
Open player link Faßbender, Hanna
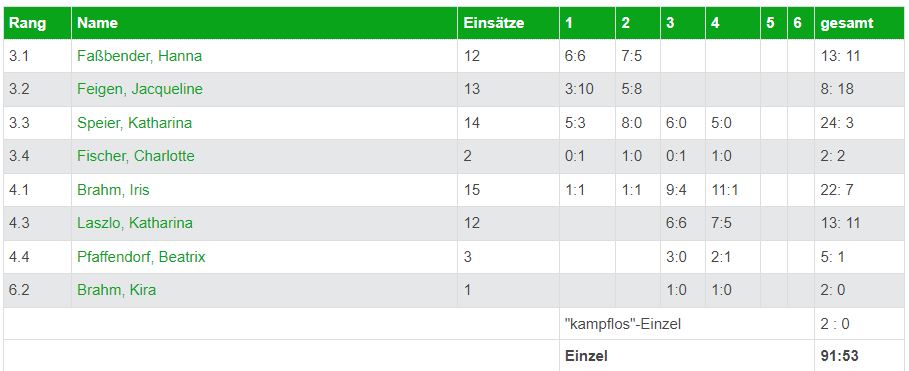(x=139, y=56)
